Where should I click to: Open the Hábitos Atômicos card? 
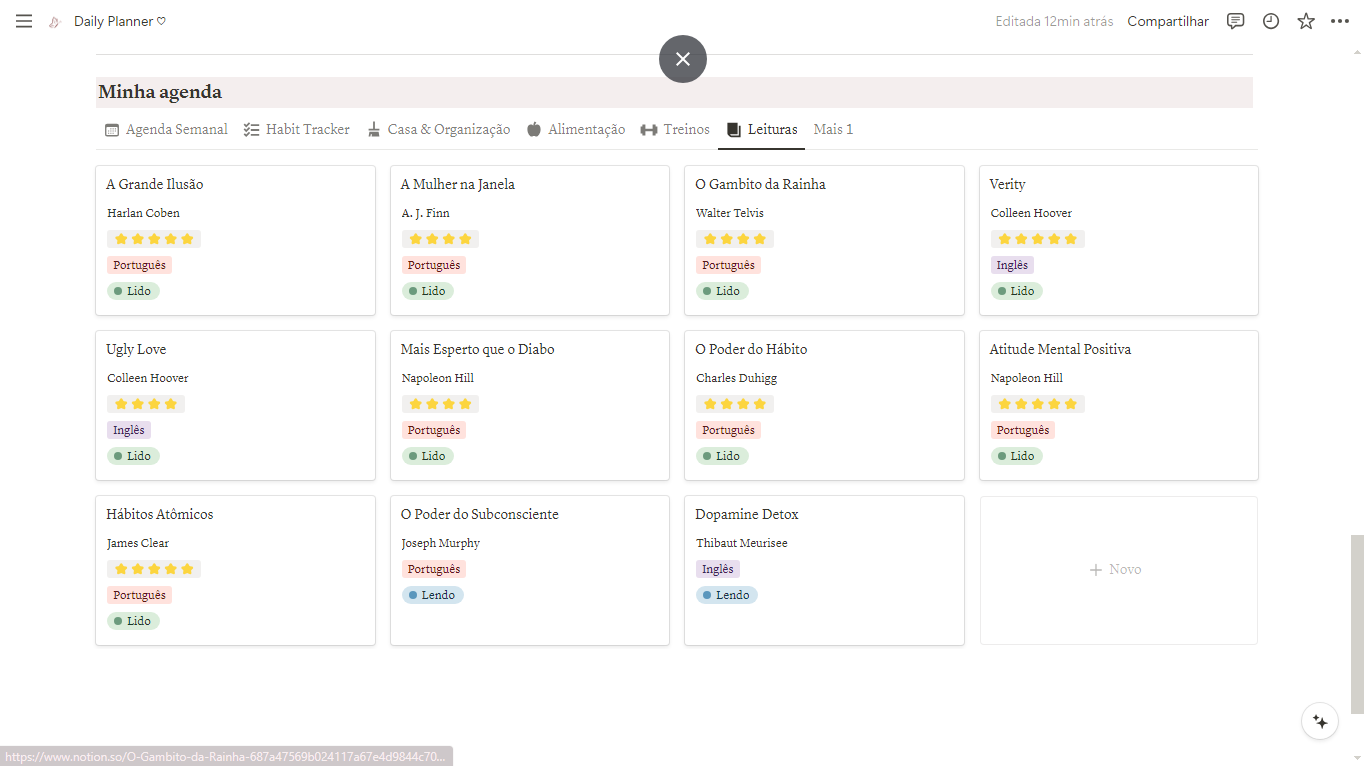coord(235,570)
